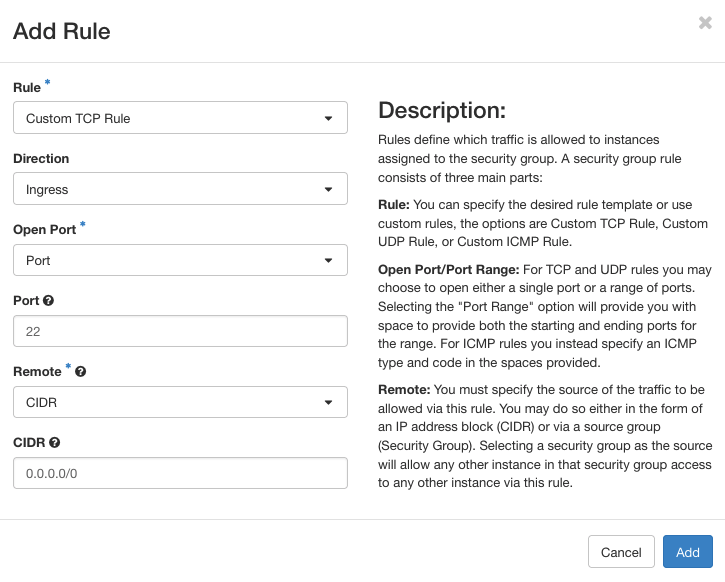Click the help icon next to Port
The width and height of the screenshot is (725, 582).
(x=49, y=300)
